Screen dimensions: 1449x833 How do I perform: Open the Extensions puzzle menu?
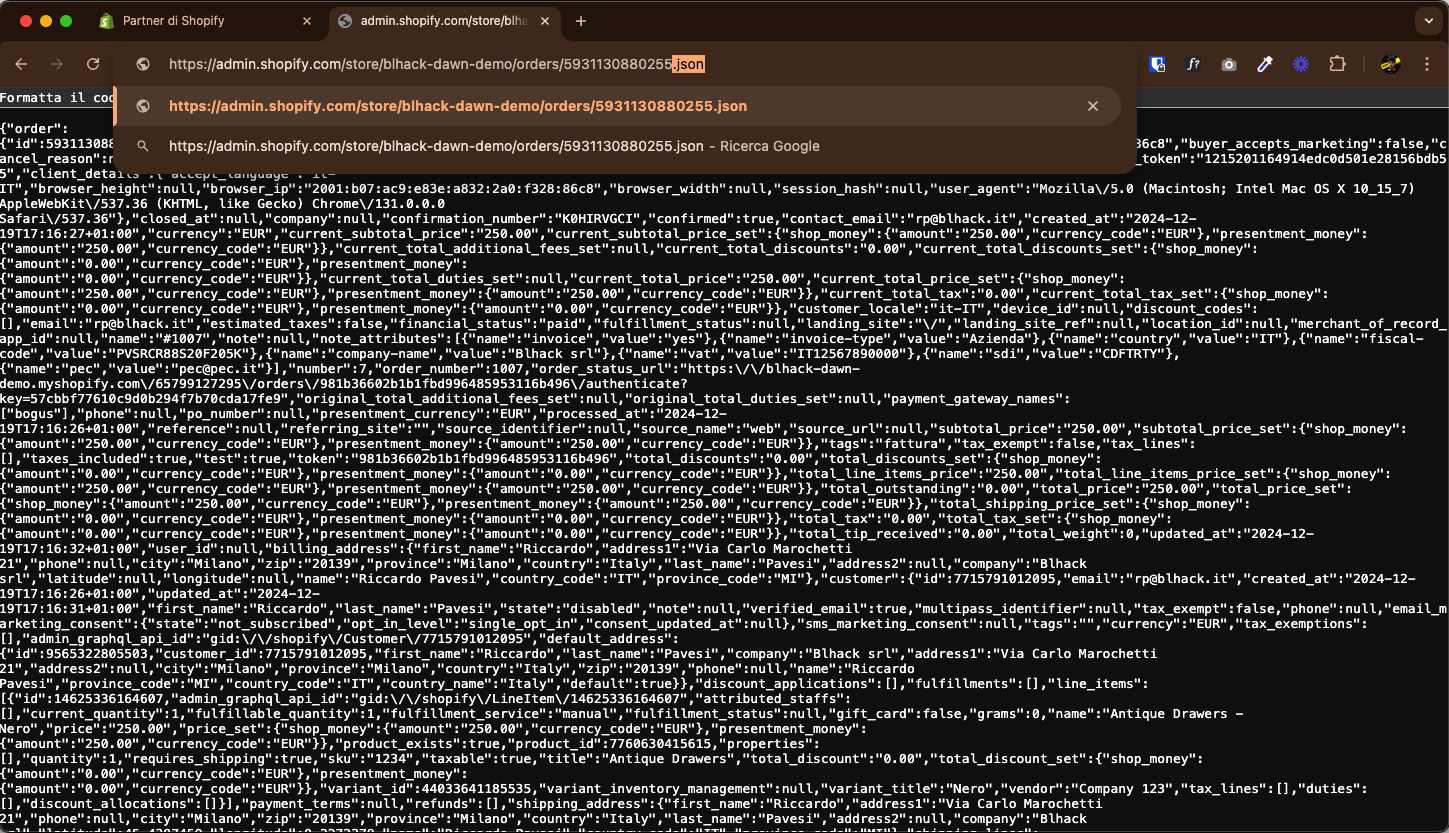1337,64
